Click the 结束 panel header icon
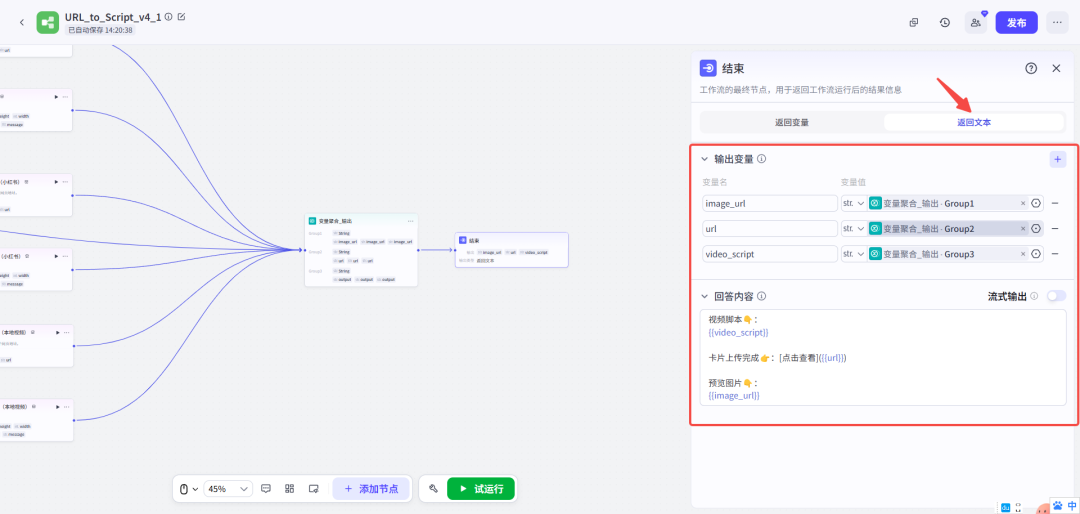 708,68
